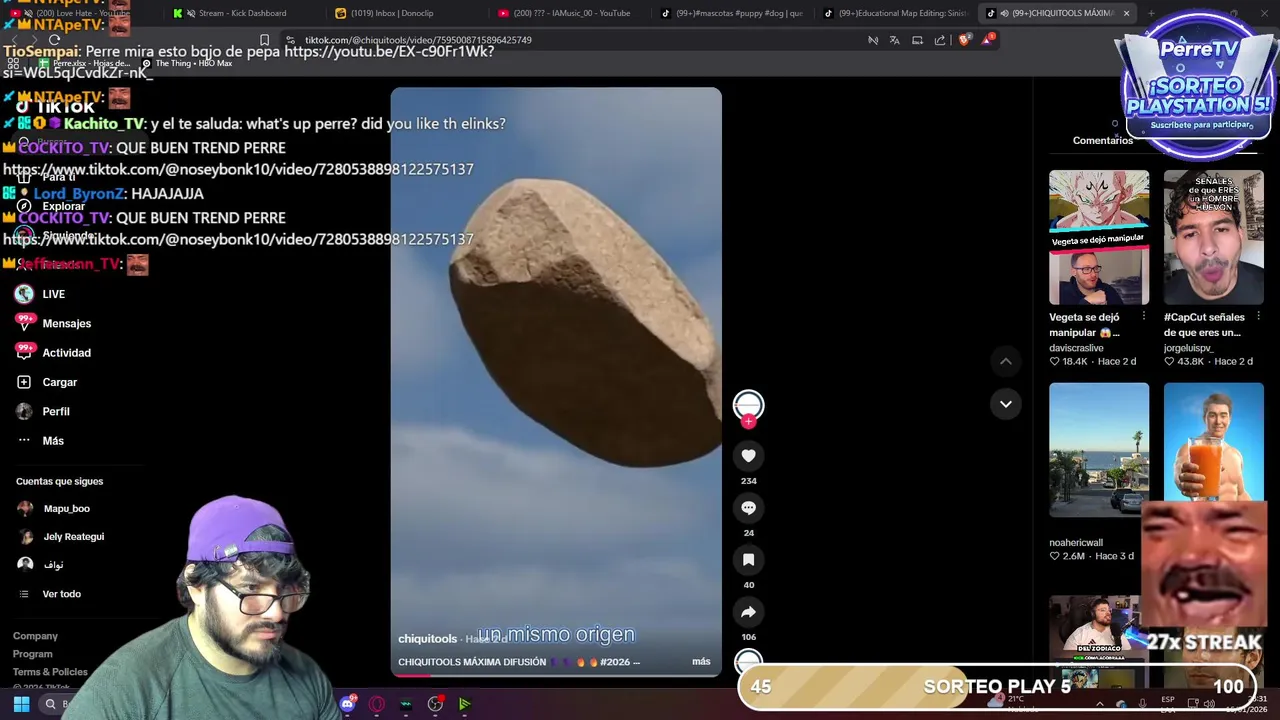1280x720 pixels.
Task: Open options for the CapCut señales card
Action: [1258, 317]
